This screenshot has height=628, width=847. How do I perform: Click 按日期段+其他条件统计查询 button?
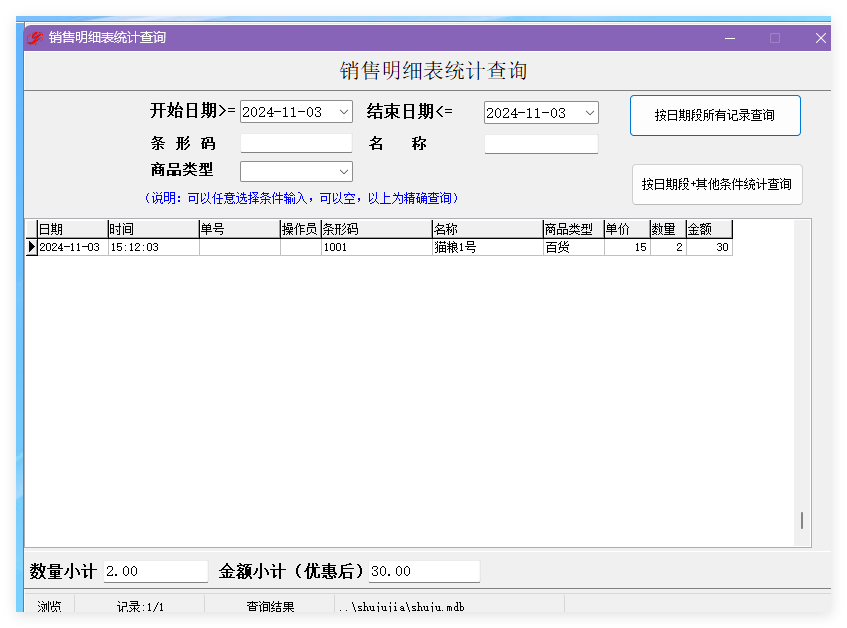717,185
